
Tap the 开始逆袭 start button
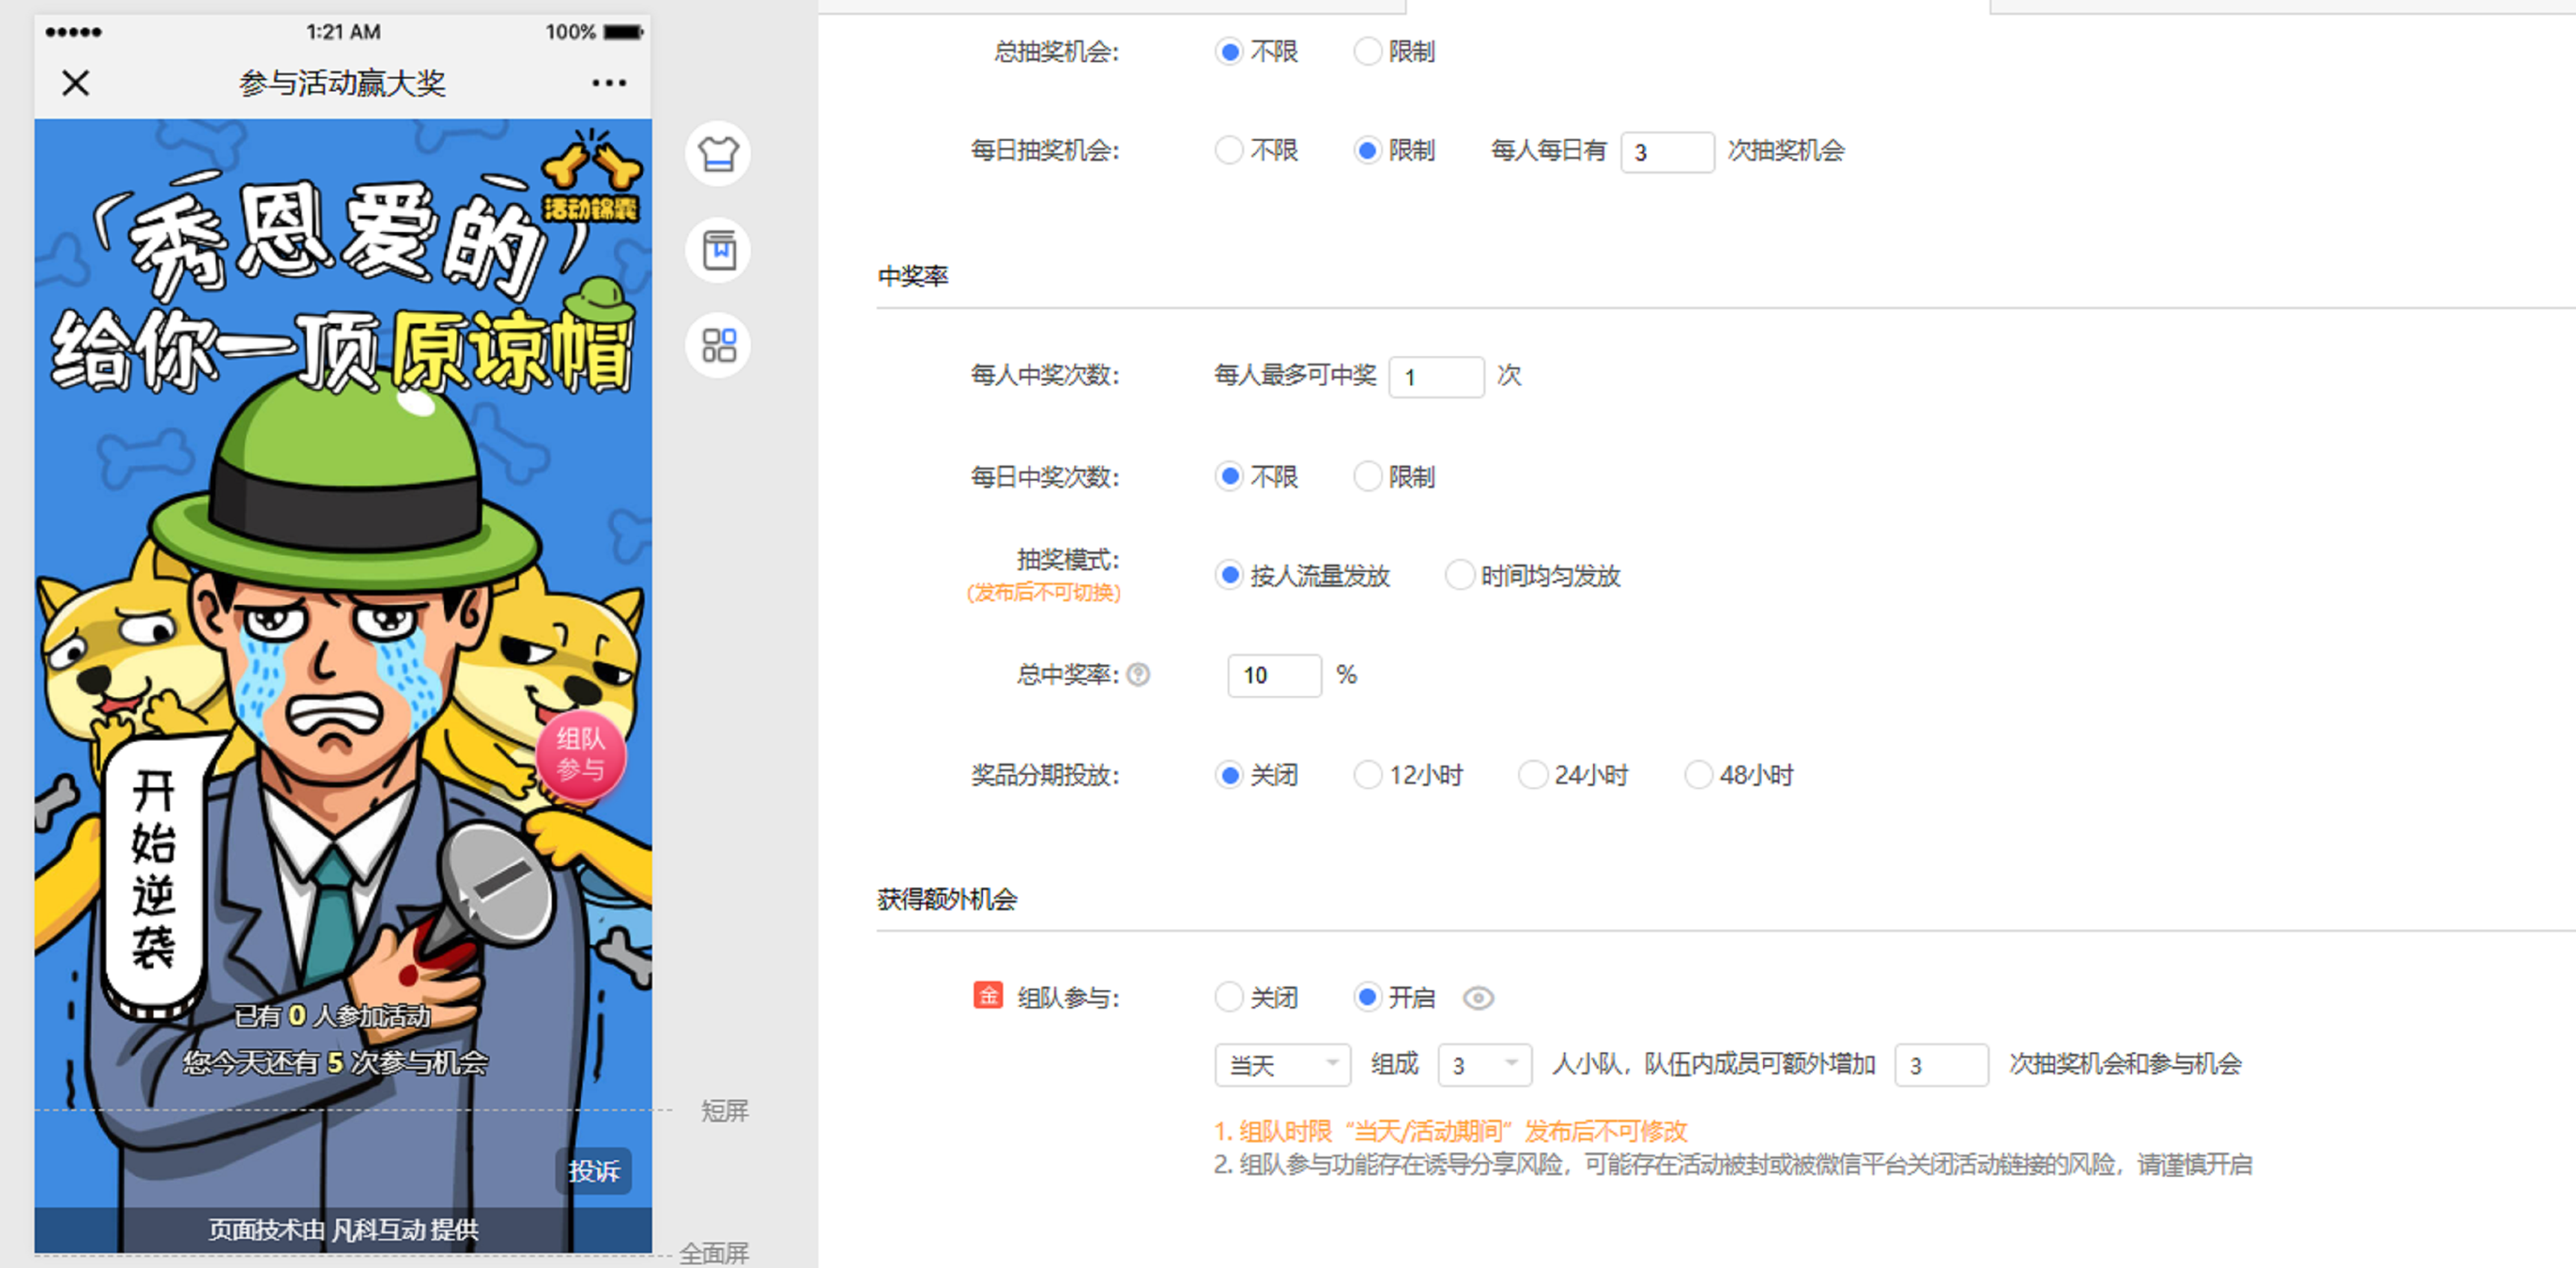[x=154, y=870]
